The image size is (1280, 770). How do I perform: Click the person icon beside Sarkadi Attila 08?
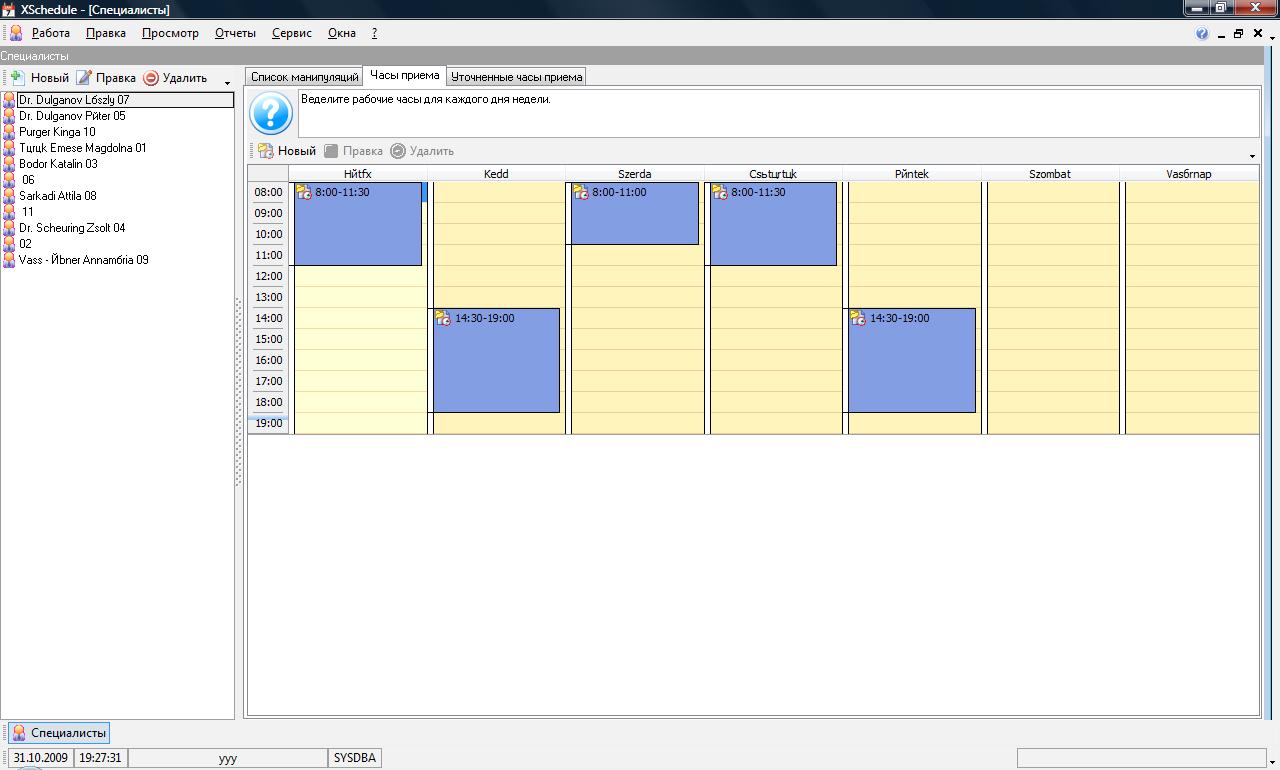9,196
